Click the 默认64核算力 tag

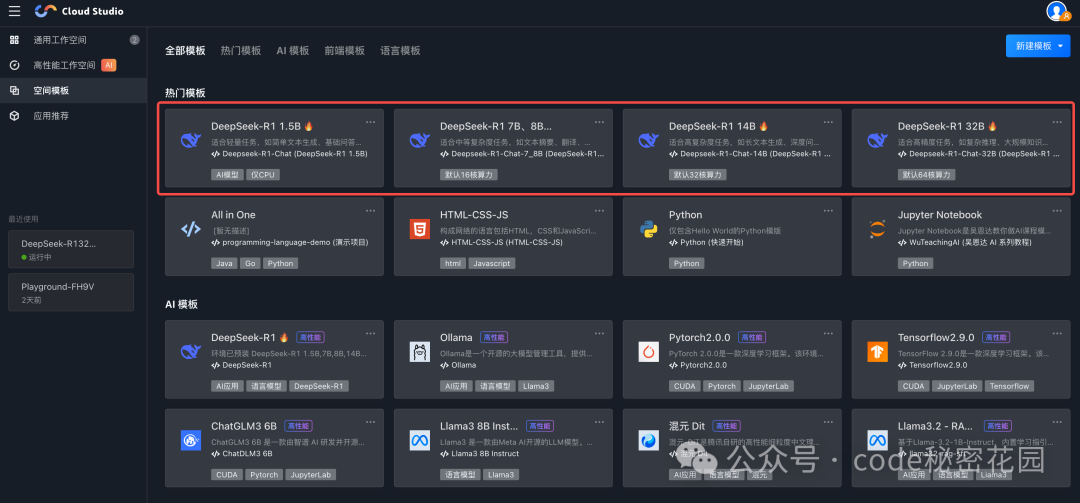pyautogui.click(x=926, y=175)
